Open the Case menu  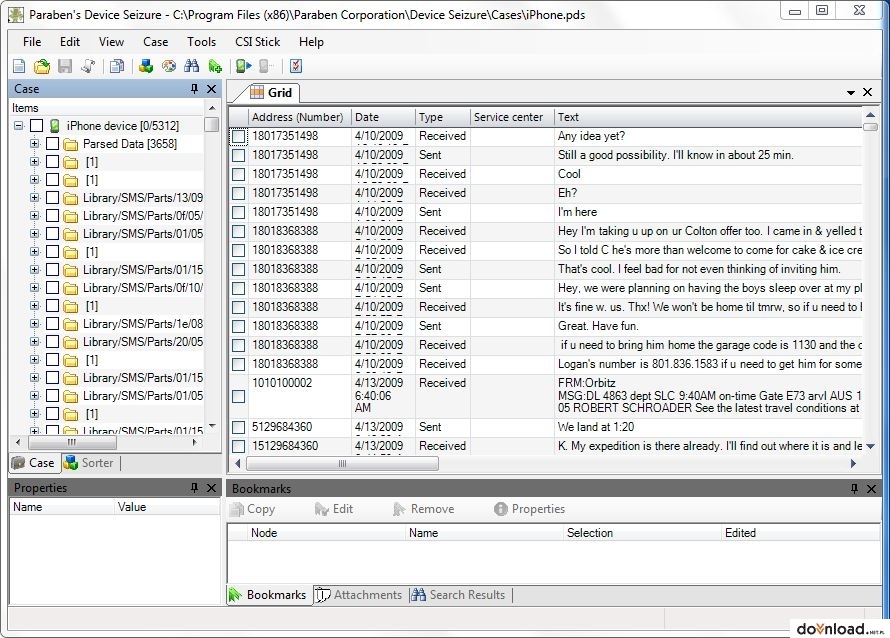tap(156, 42)
